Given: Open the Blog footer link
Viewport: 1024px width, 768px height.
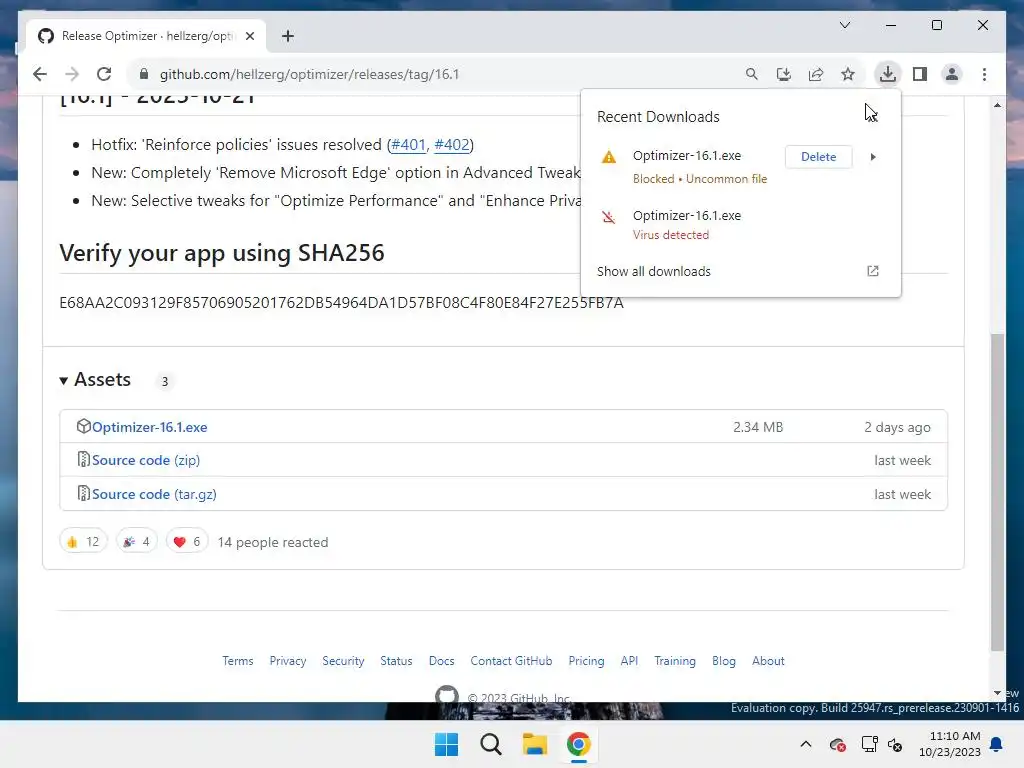Looking at the screenshot, I should 724,661.
